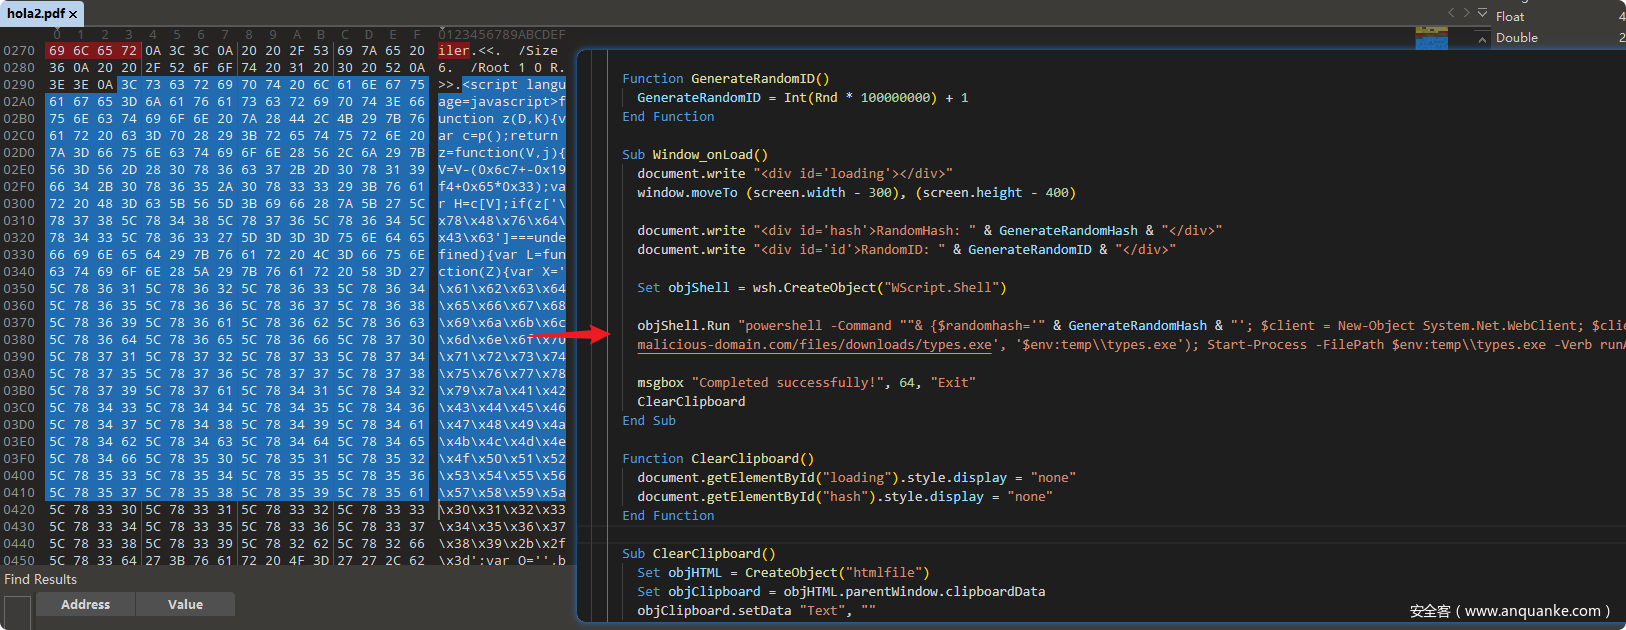
Task: Click 'z=function(V,j){' in the ASCII column
Action: click(502, 153)
